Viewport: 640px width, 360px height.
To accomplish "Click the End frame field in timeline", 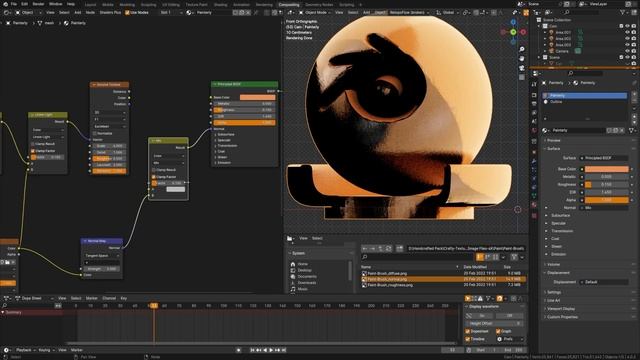I will pos(513,350).
